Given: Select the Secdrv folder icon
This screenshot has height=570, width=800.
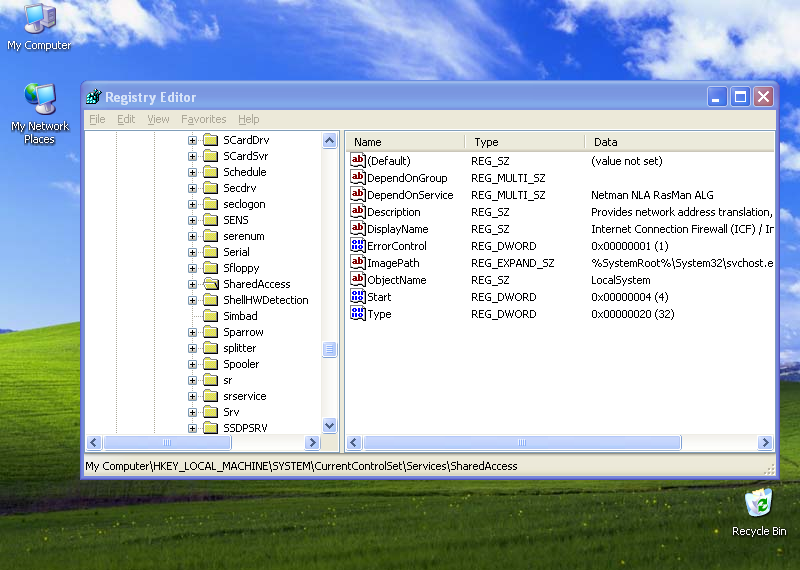Looking at the screenshot, I should coord(210,188).
